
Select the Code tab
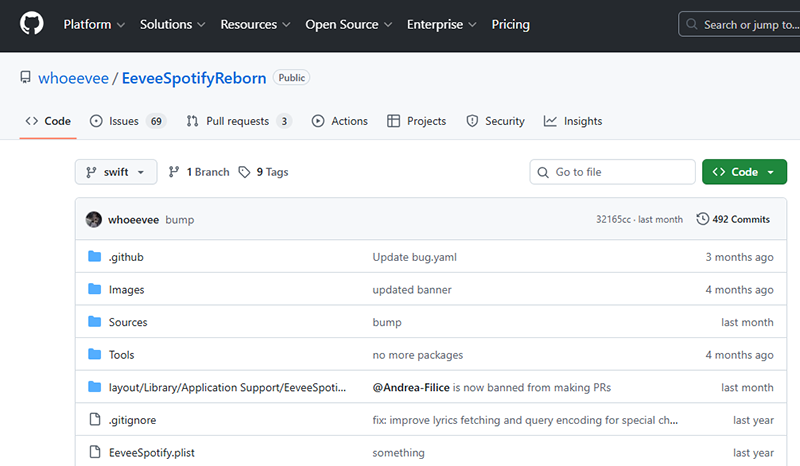tap(48, 121)
